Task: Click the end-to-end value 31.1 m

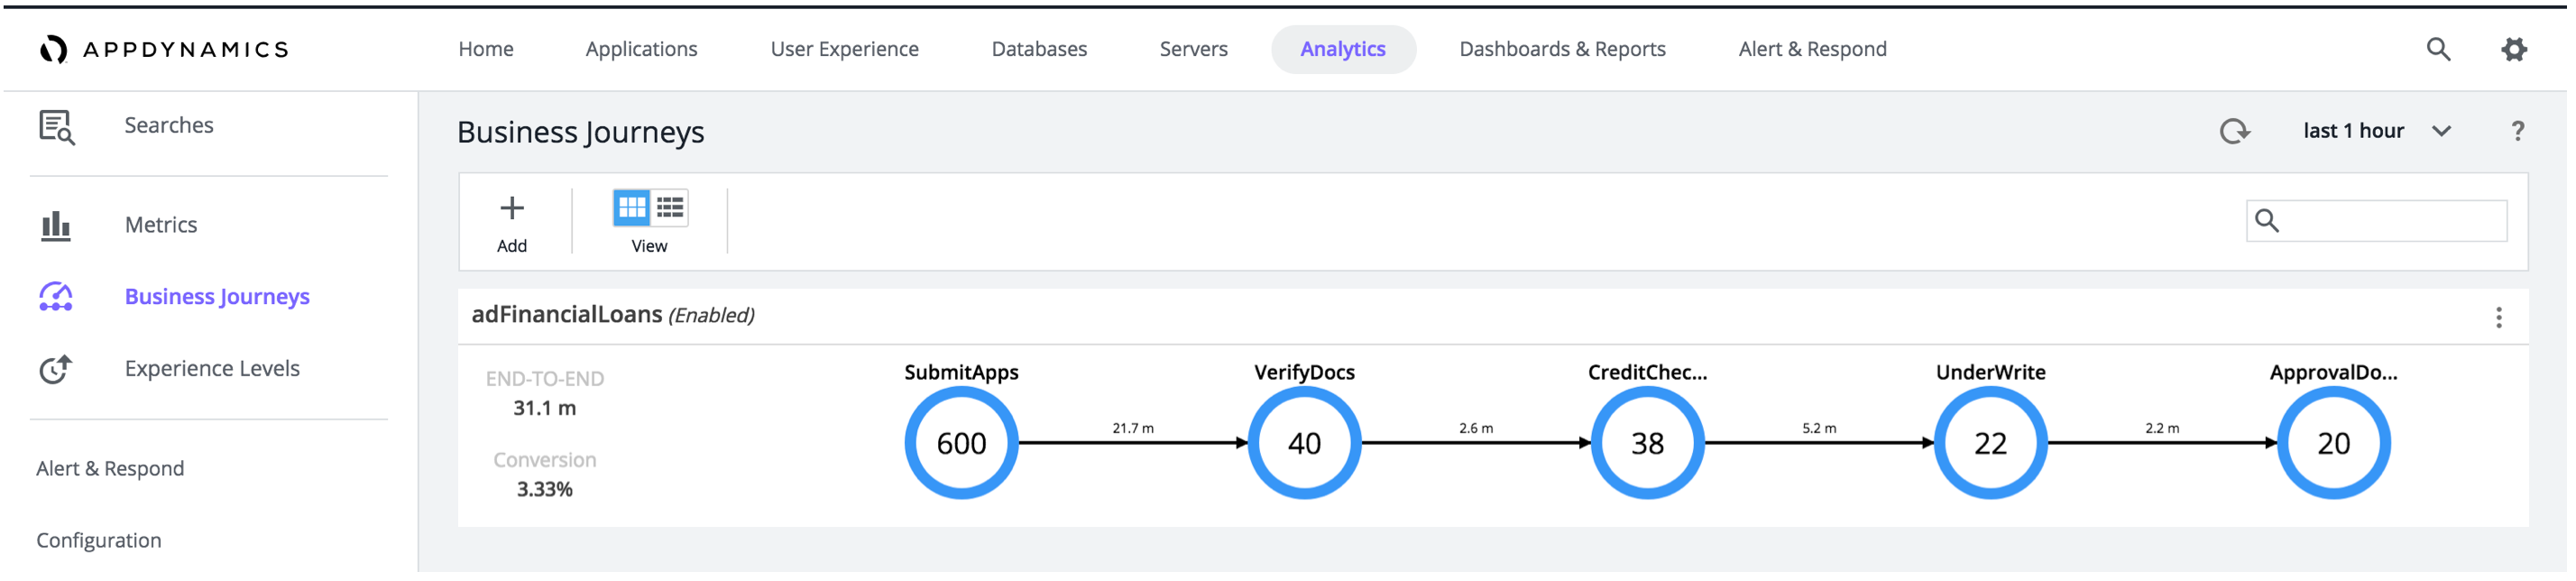Action: click(x=546, y=409)
